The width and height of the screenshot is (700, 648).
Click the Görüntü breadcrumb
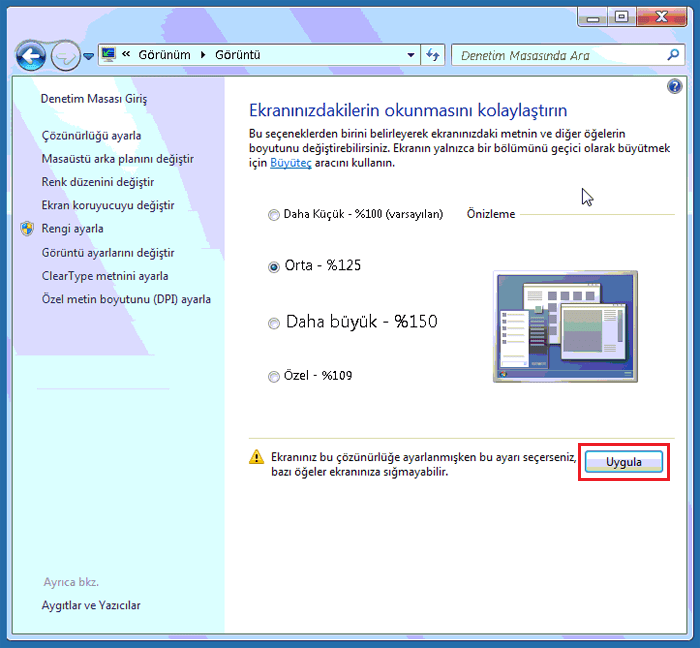pyautogui.click(x=238, y=55)
